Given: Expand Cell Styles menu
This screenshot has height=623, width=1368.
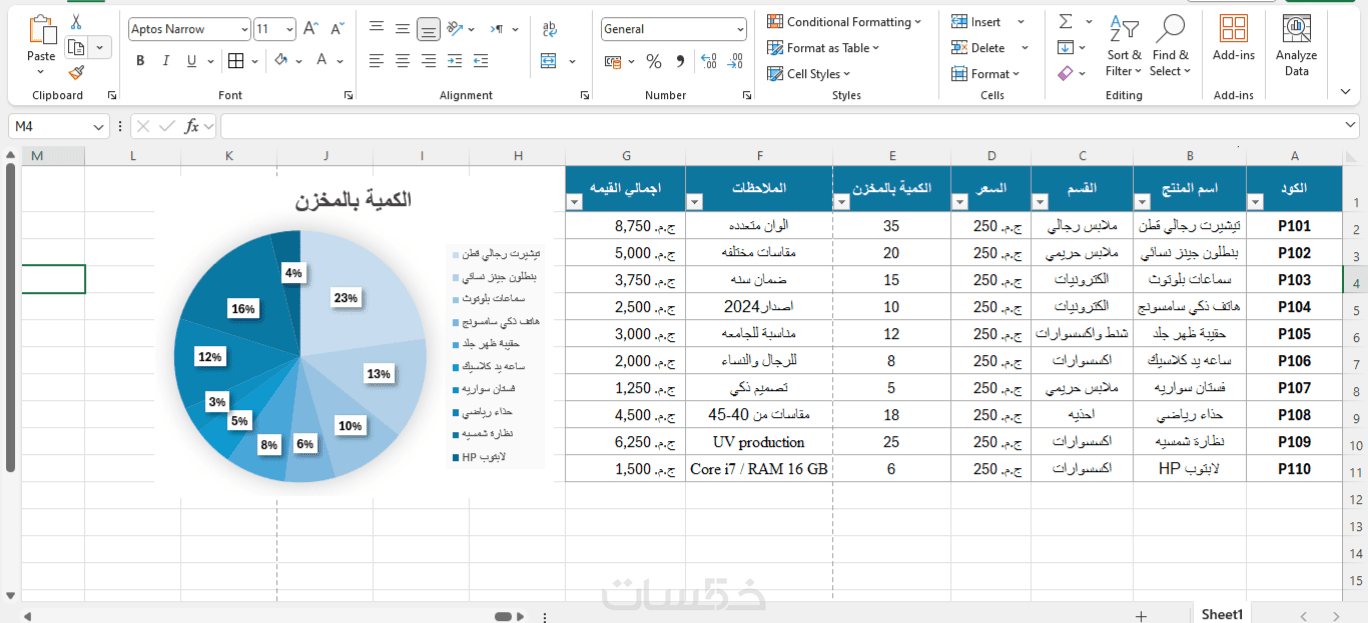Looking at the screenshot, I should [808, 74].
